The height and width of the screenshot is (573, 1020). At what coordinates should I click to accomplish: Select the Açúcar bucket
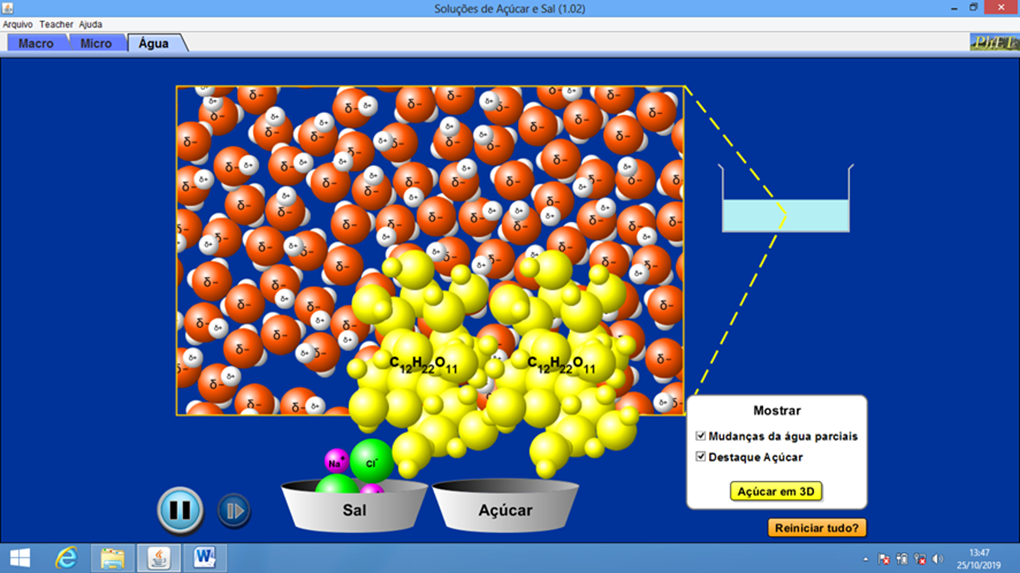pos(505,510)
